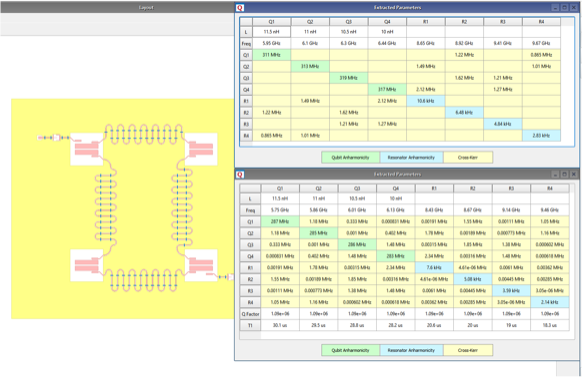
Task: Minimize the lower Extracted Parameters window
Action: pos(555,174)
